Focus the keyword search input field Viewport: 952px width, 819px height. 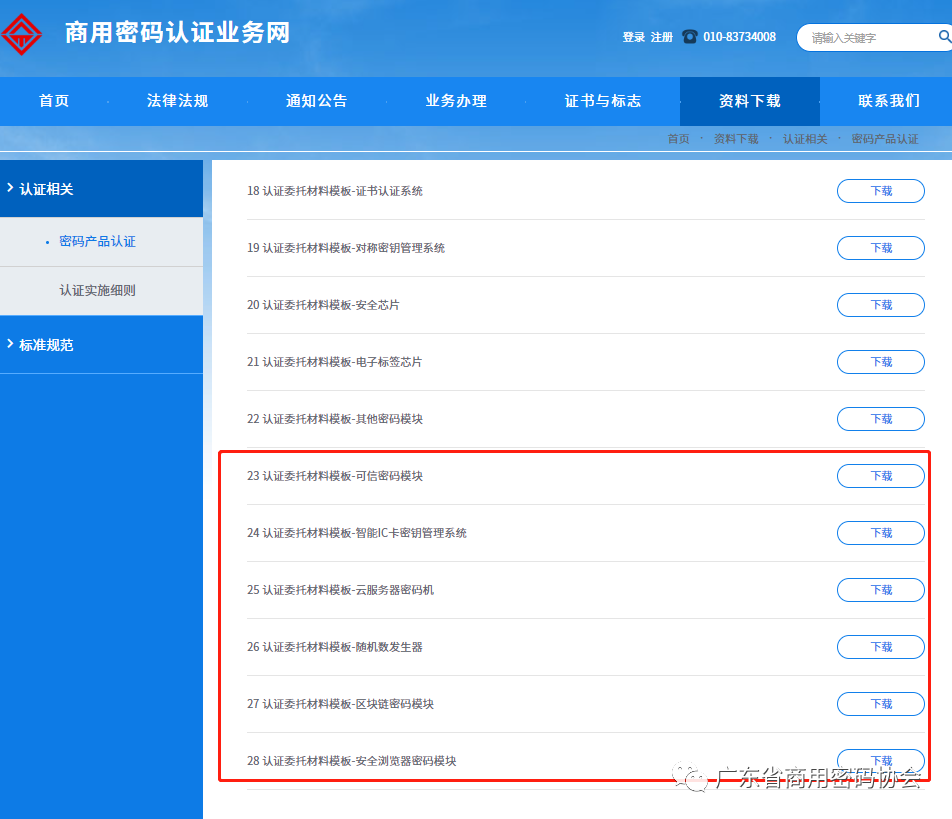click(x=866, y=38)
